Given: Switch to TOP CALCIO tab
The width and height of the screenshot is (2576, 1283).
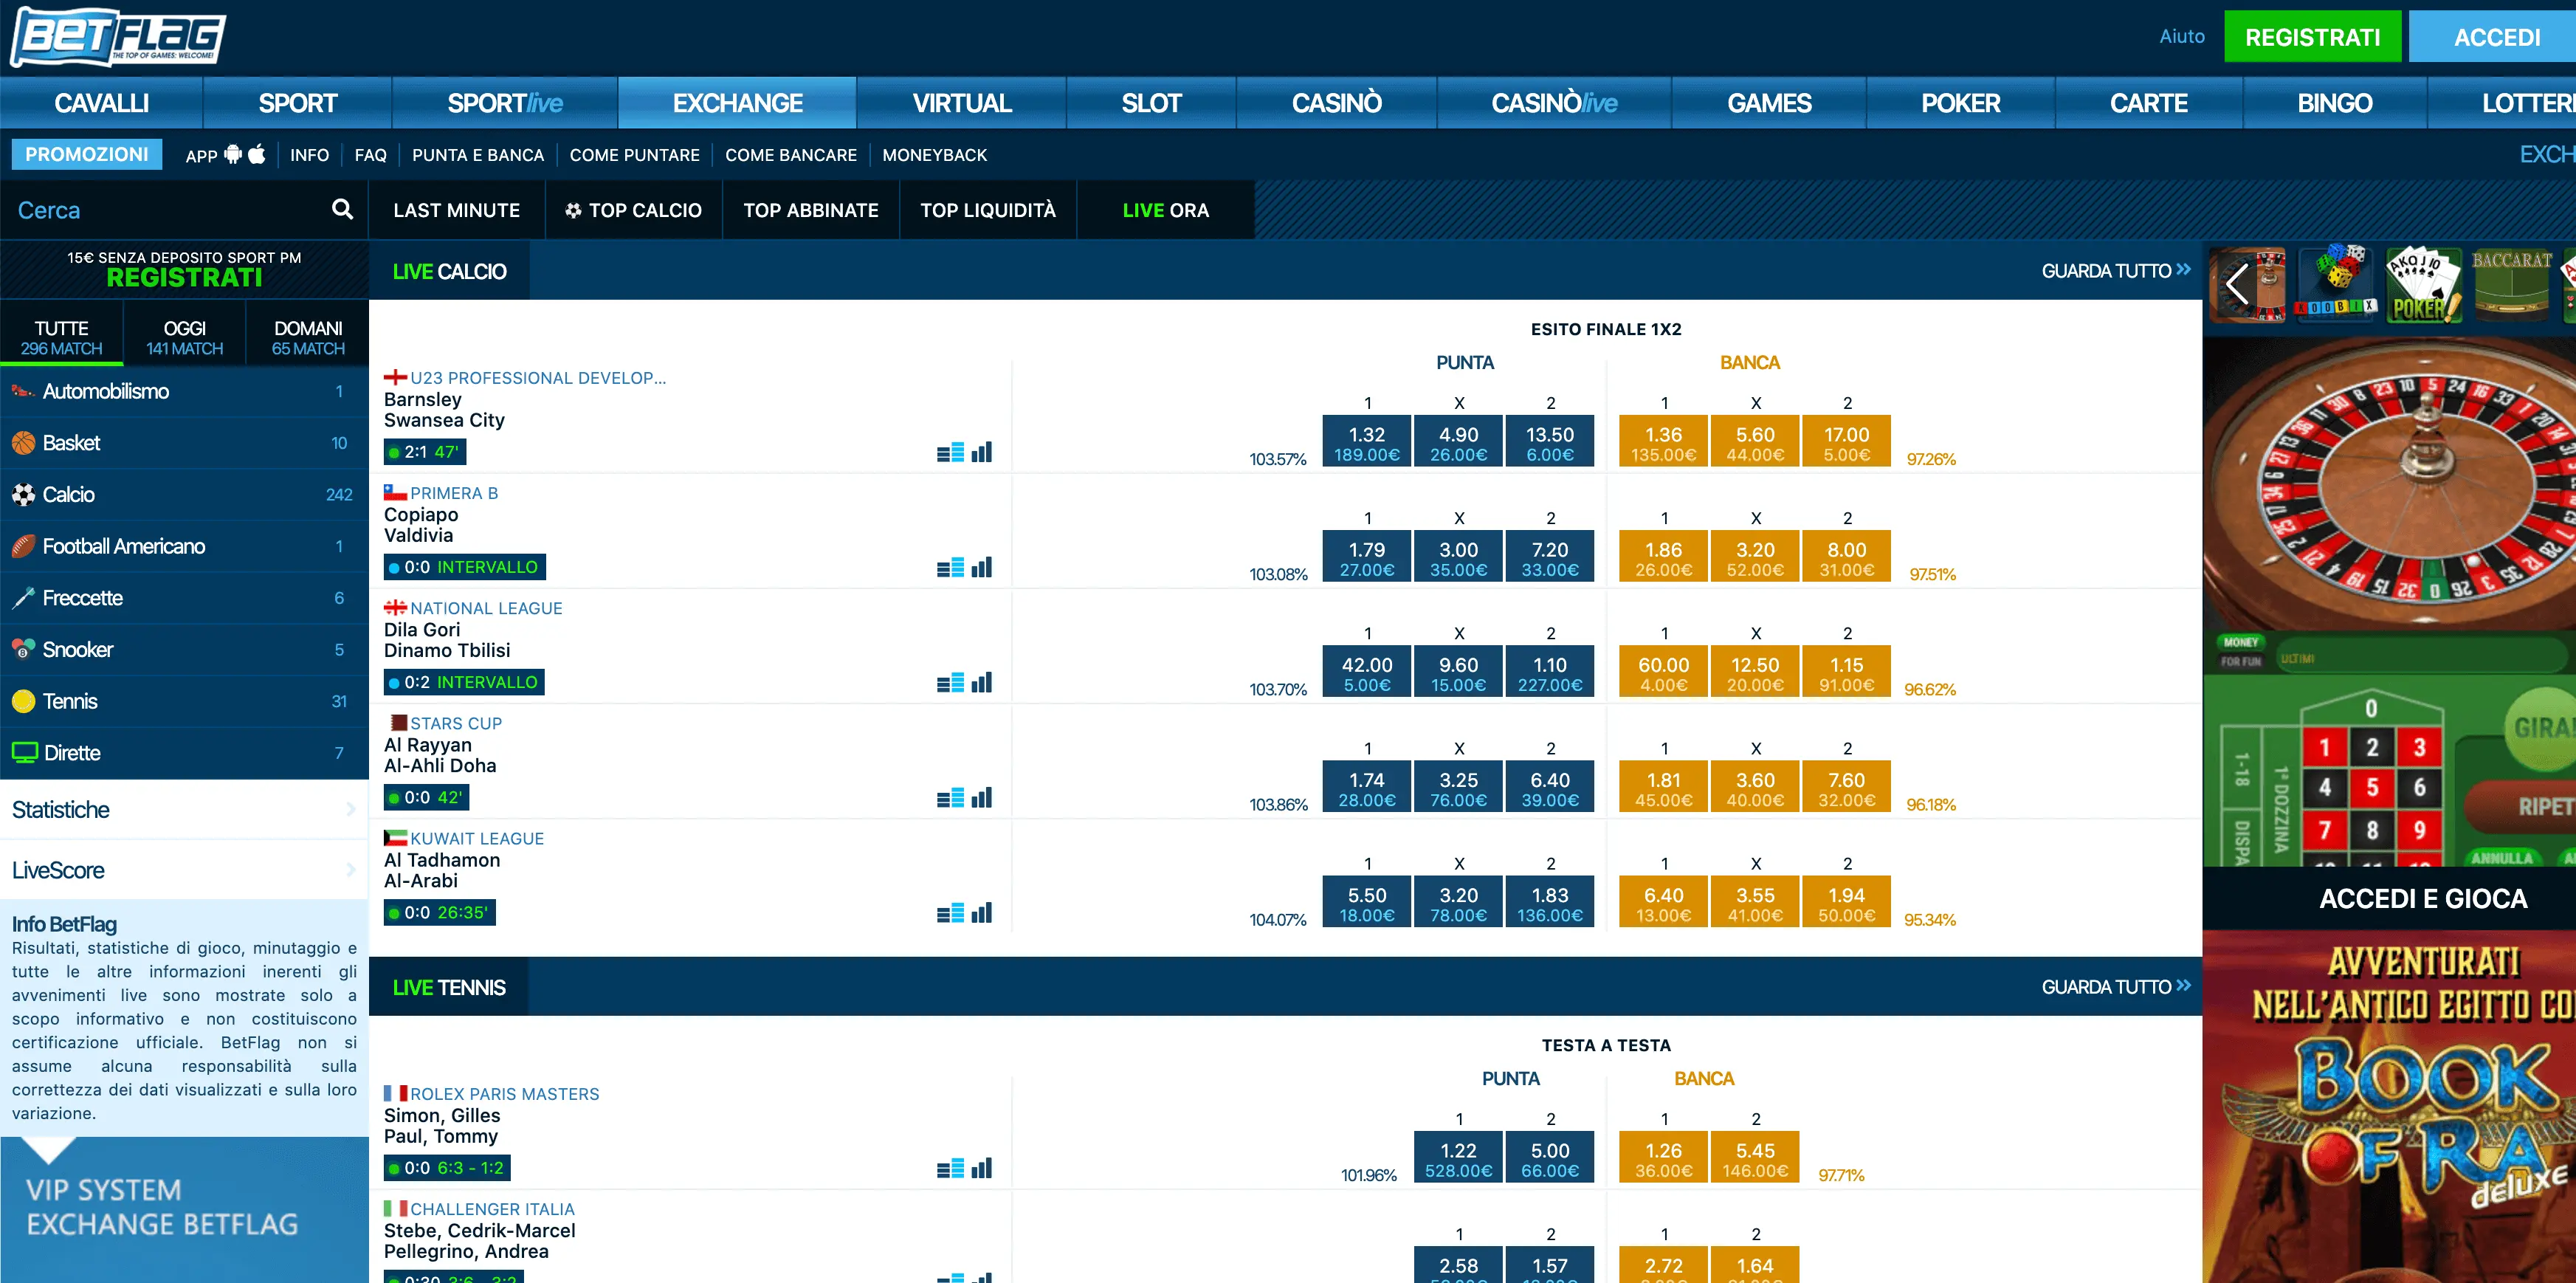Looking at the screenshot, I should (634, 210).
